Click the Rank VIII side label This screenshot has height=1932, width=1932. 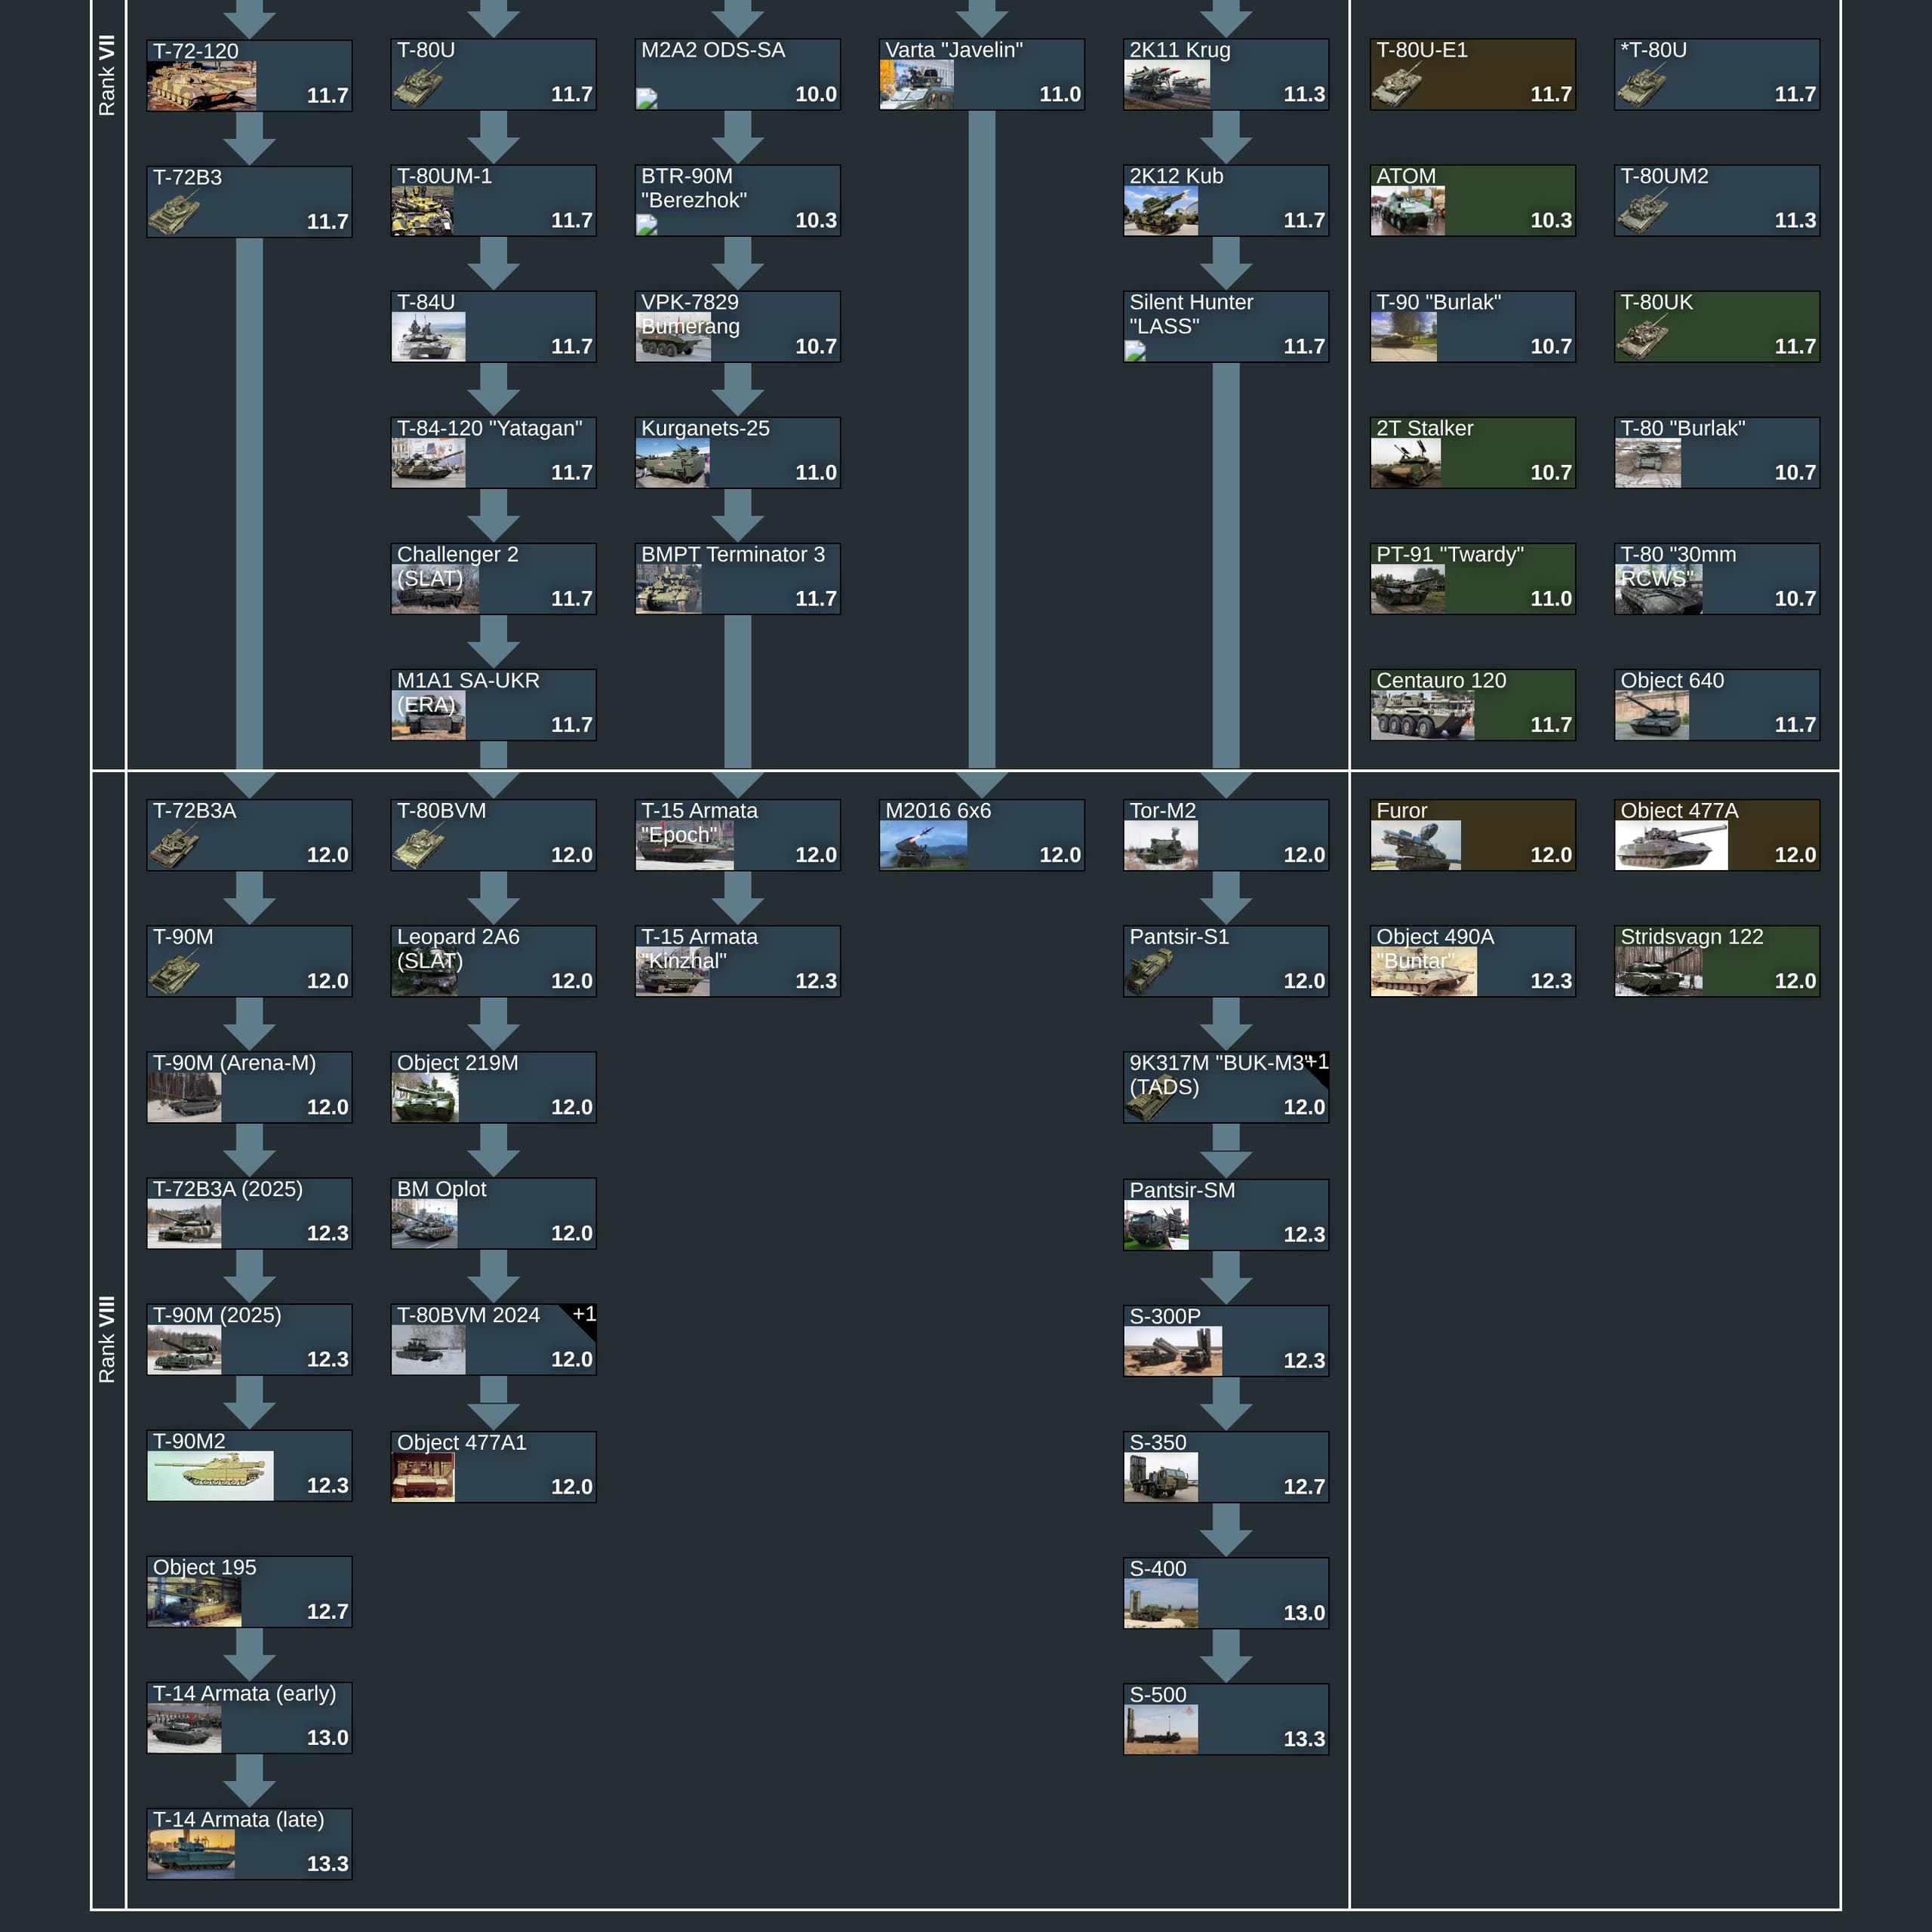(x=107, y=1339)
